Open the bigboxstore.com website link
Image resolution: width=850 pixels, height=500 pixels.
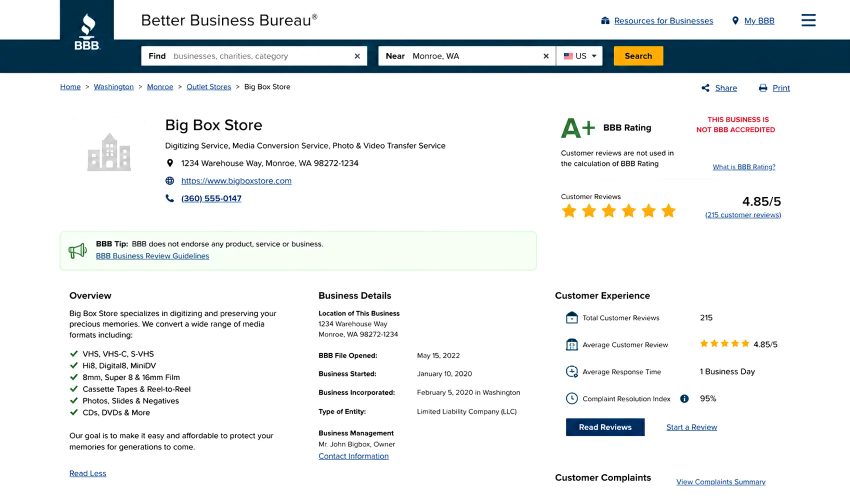(x=236, y=181)
